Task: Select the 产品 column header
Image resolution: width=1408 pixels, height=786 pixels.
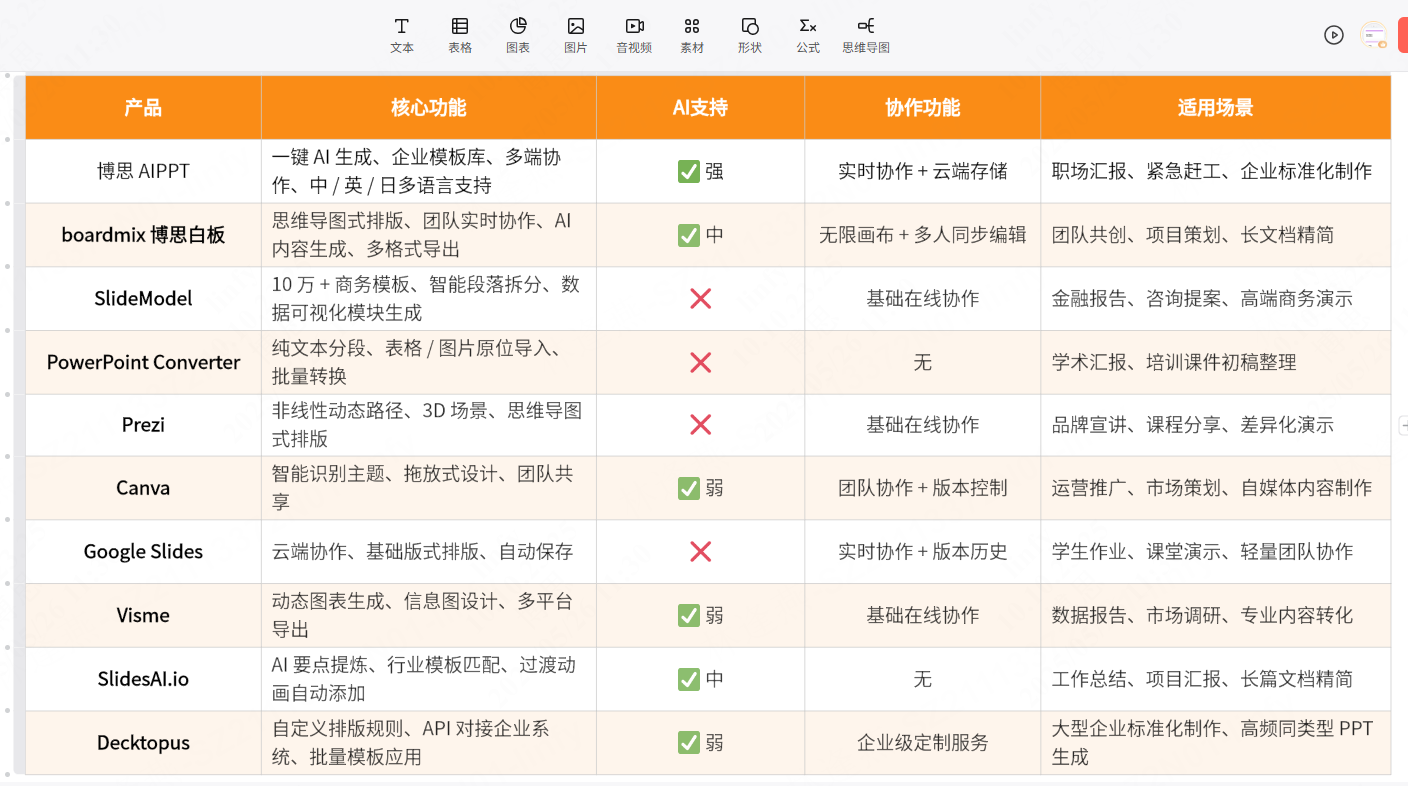Action: click(x=143, y=108)
